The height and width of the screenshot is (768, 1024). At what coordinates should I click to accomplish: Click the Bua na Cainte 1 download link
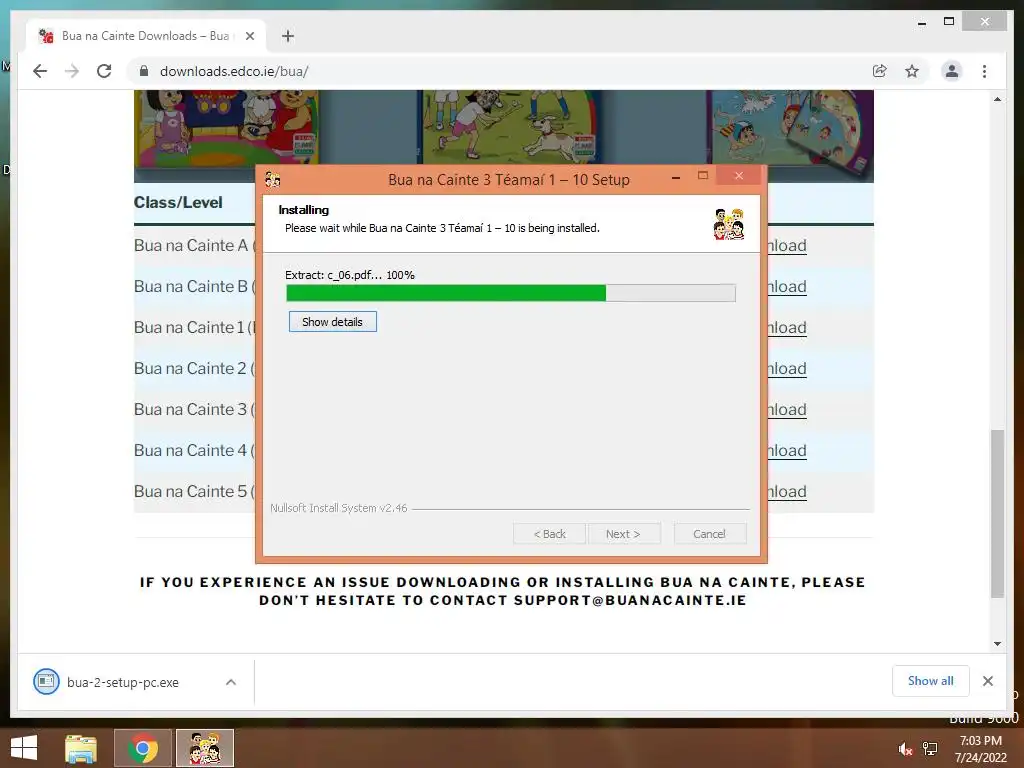787,327
